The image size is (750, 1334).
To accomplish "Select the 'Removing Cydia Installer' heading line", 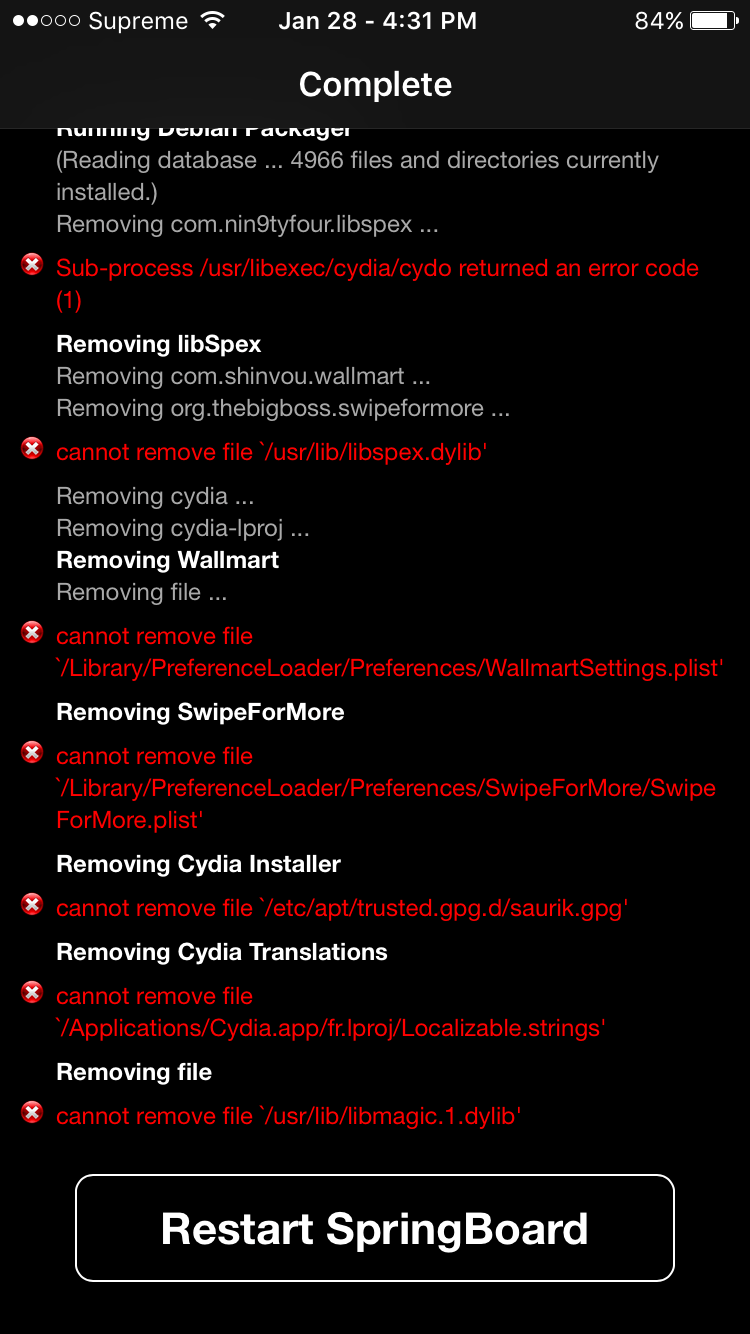I will coord(198,864).
